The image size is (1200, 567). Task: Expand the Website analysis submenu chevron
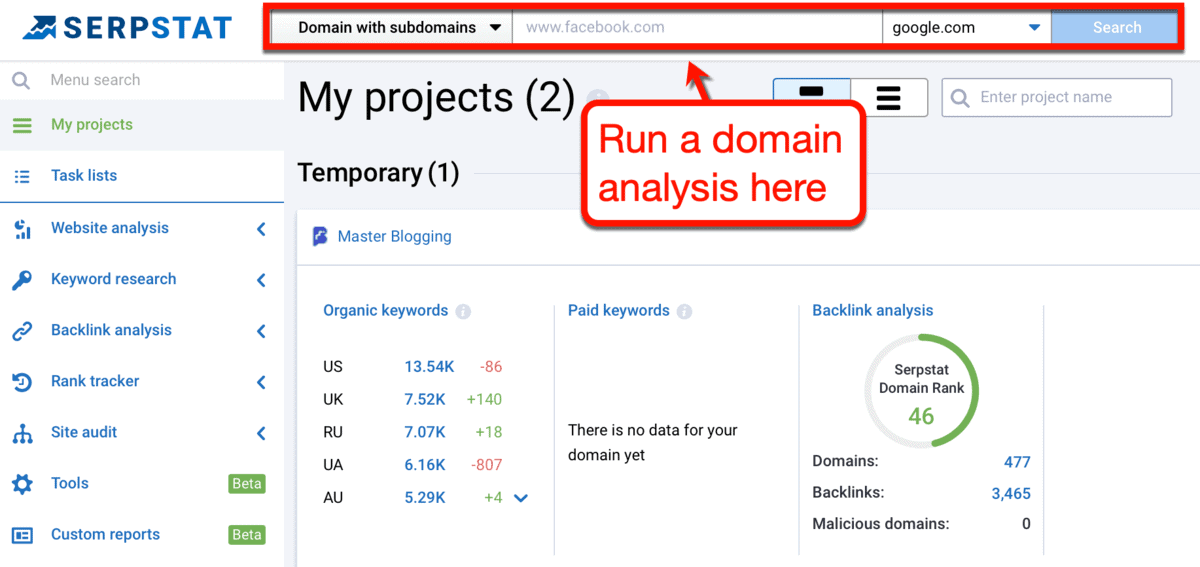[262, 229]
